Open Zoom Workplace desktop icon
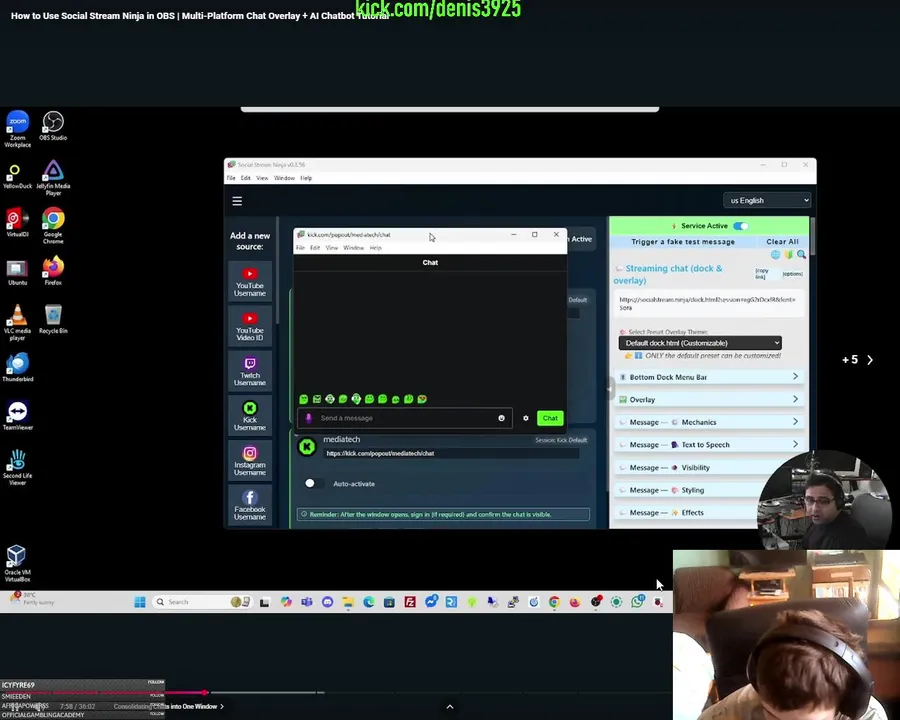This screenshot has height=720, width=900. coord(18,129)
